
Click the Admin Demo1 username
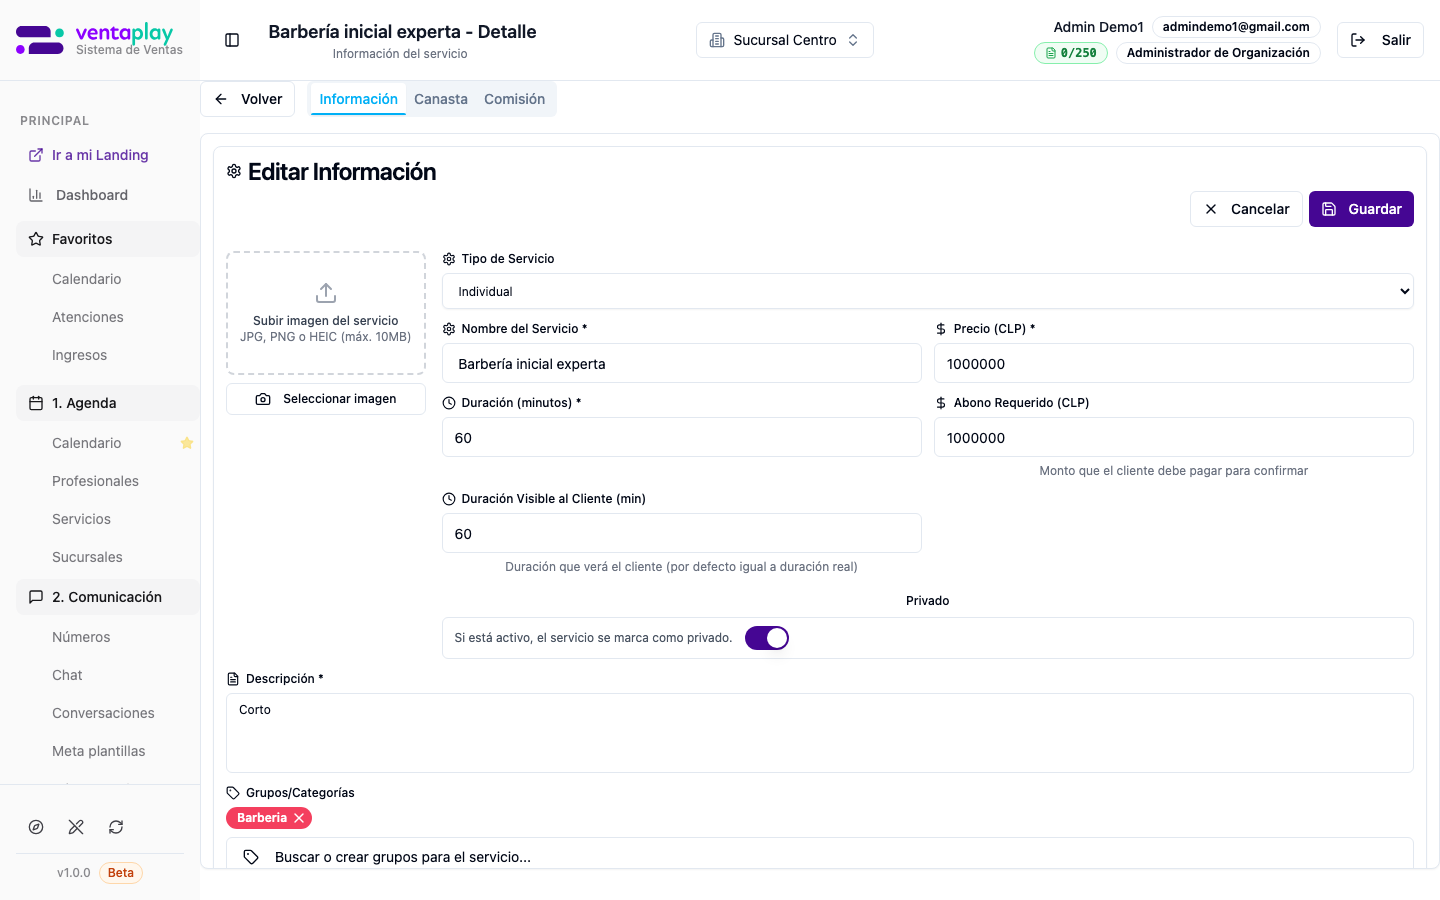point(1098,27)
